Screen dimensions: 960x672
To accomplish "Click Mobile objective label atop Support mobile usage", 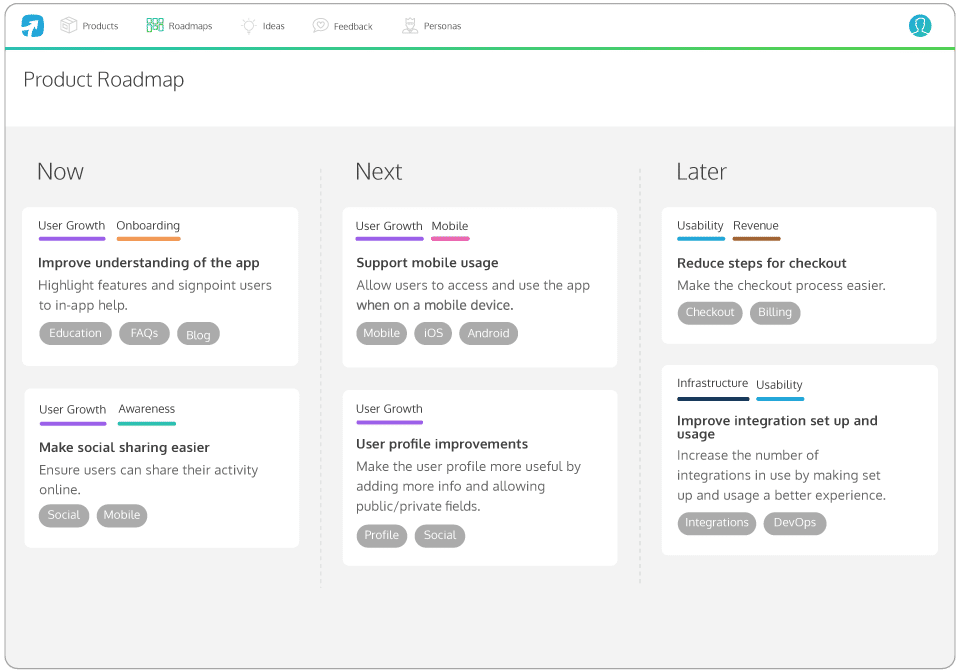I will tap(450, 226).
